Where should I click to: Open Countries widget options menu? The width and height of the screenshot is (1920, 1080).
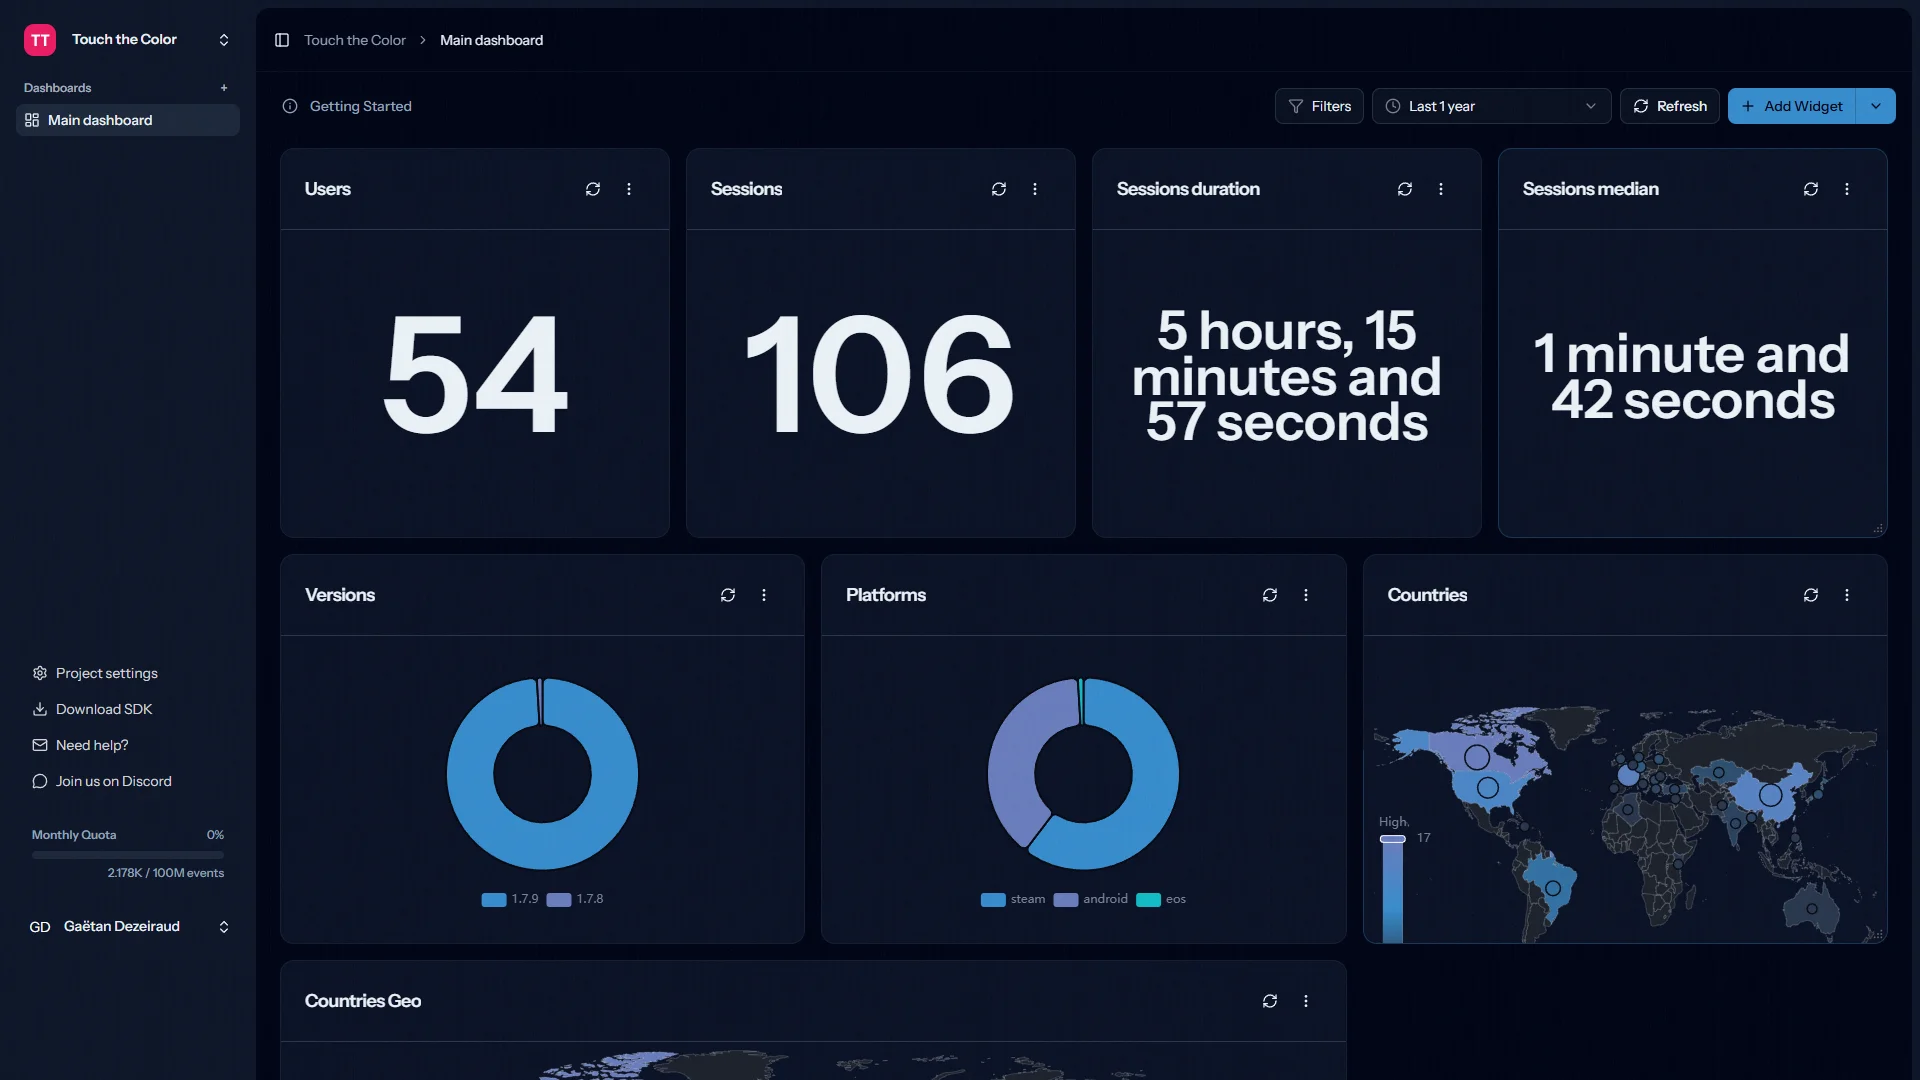(x=1847, y=595)
